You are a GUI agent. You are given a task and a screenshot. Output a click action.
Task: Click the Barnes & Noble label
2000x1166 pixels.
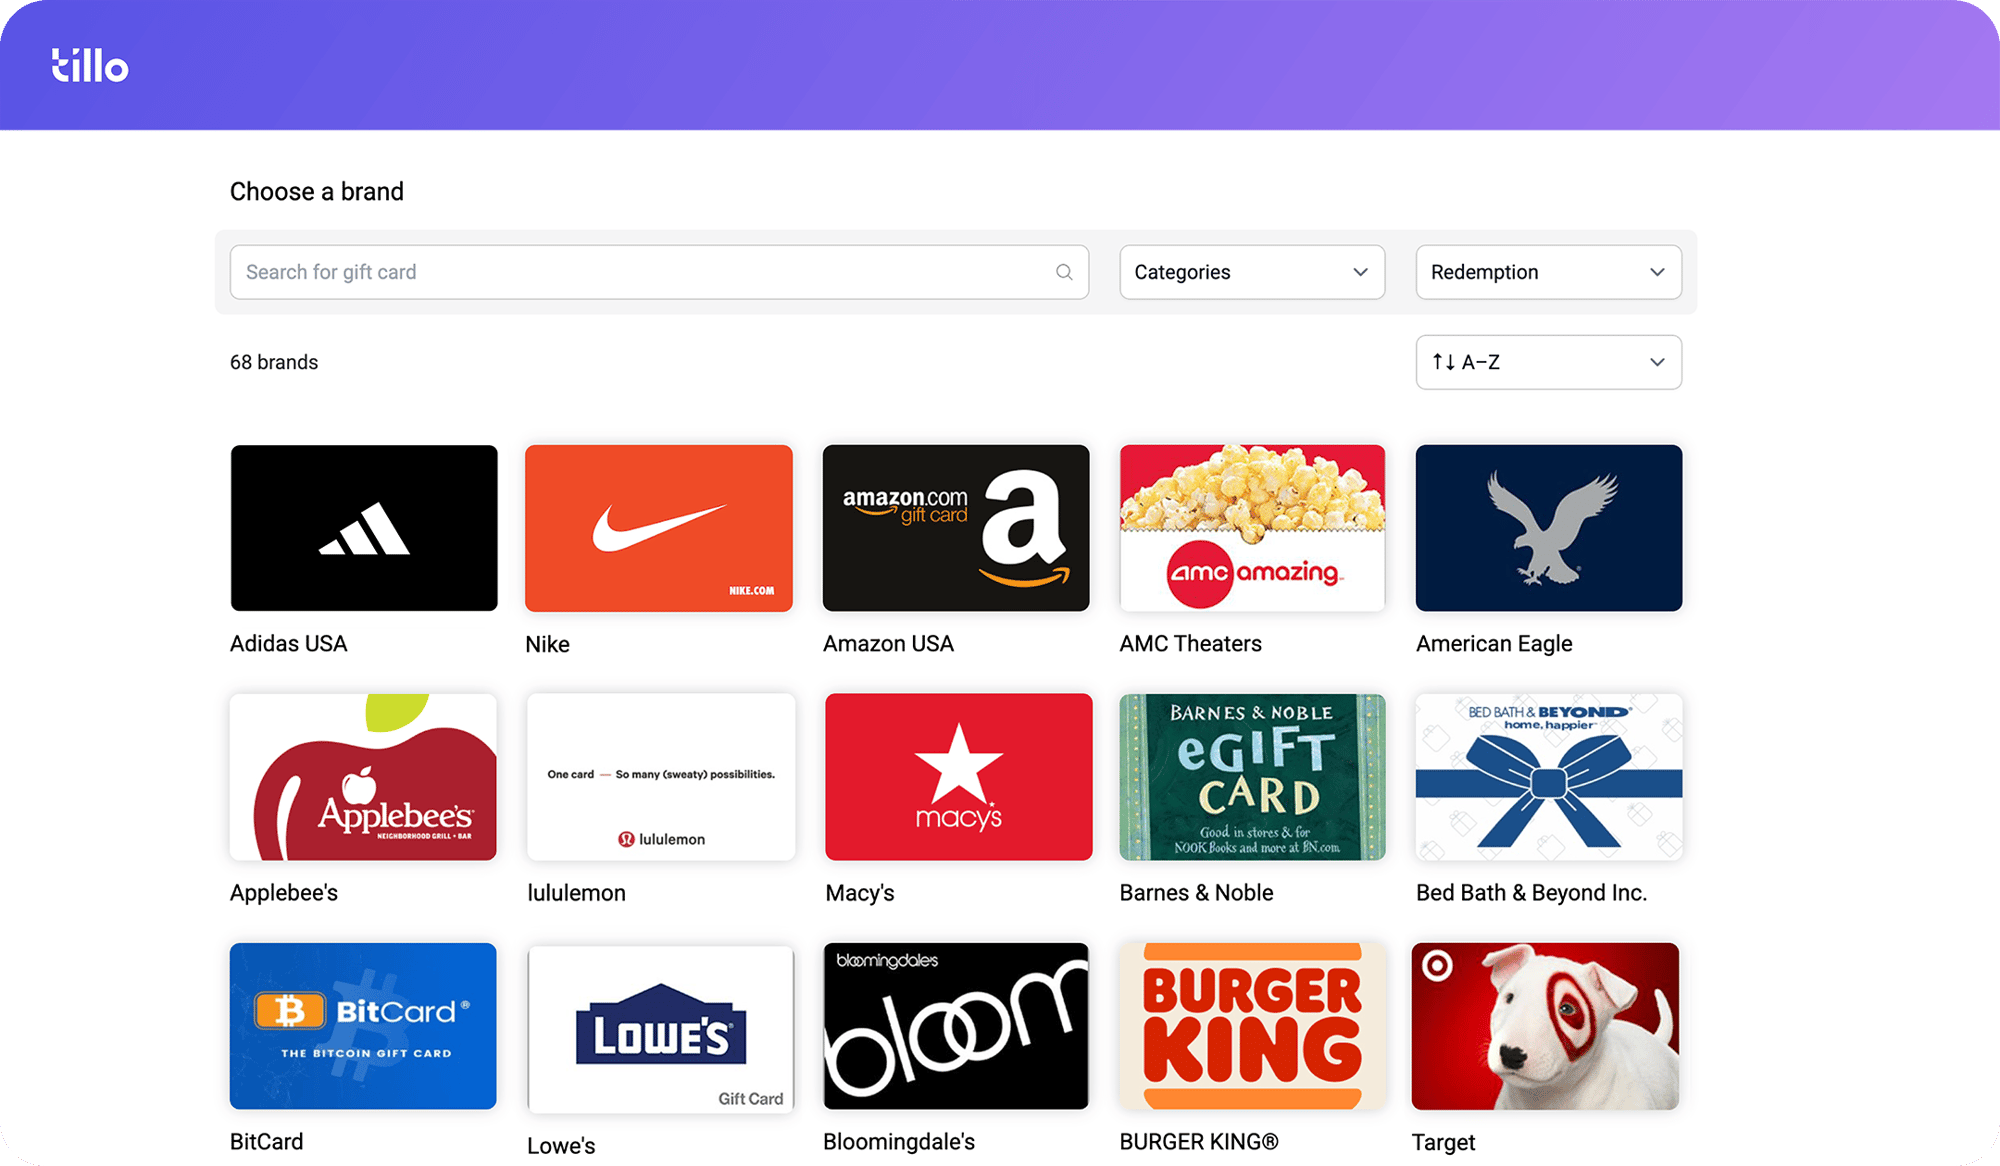(x=1196, y=893)
